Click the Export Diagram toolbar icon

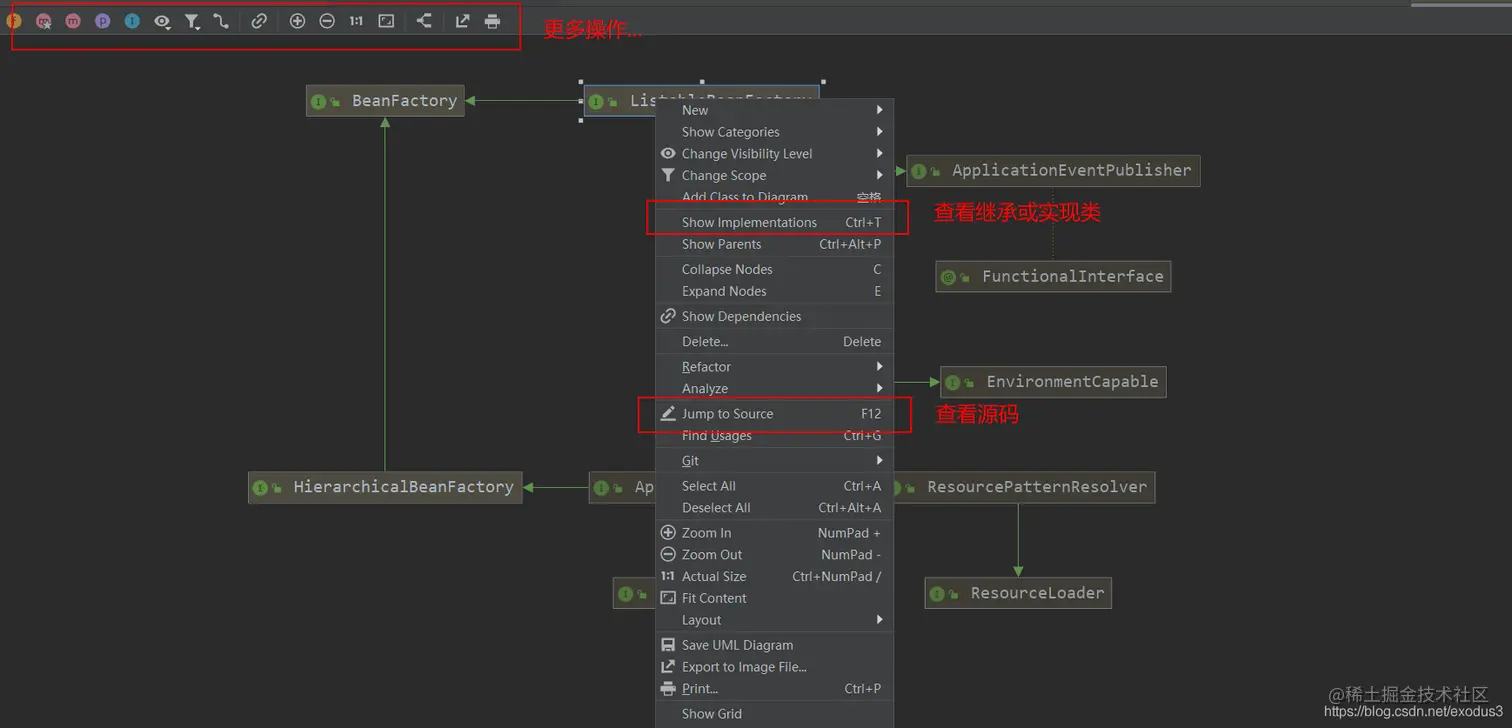tap(462, 21)
